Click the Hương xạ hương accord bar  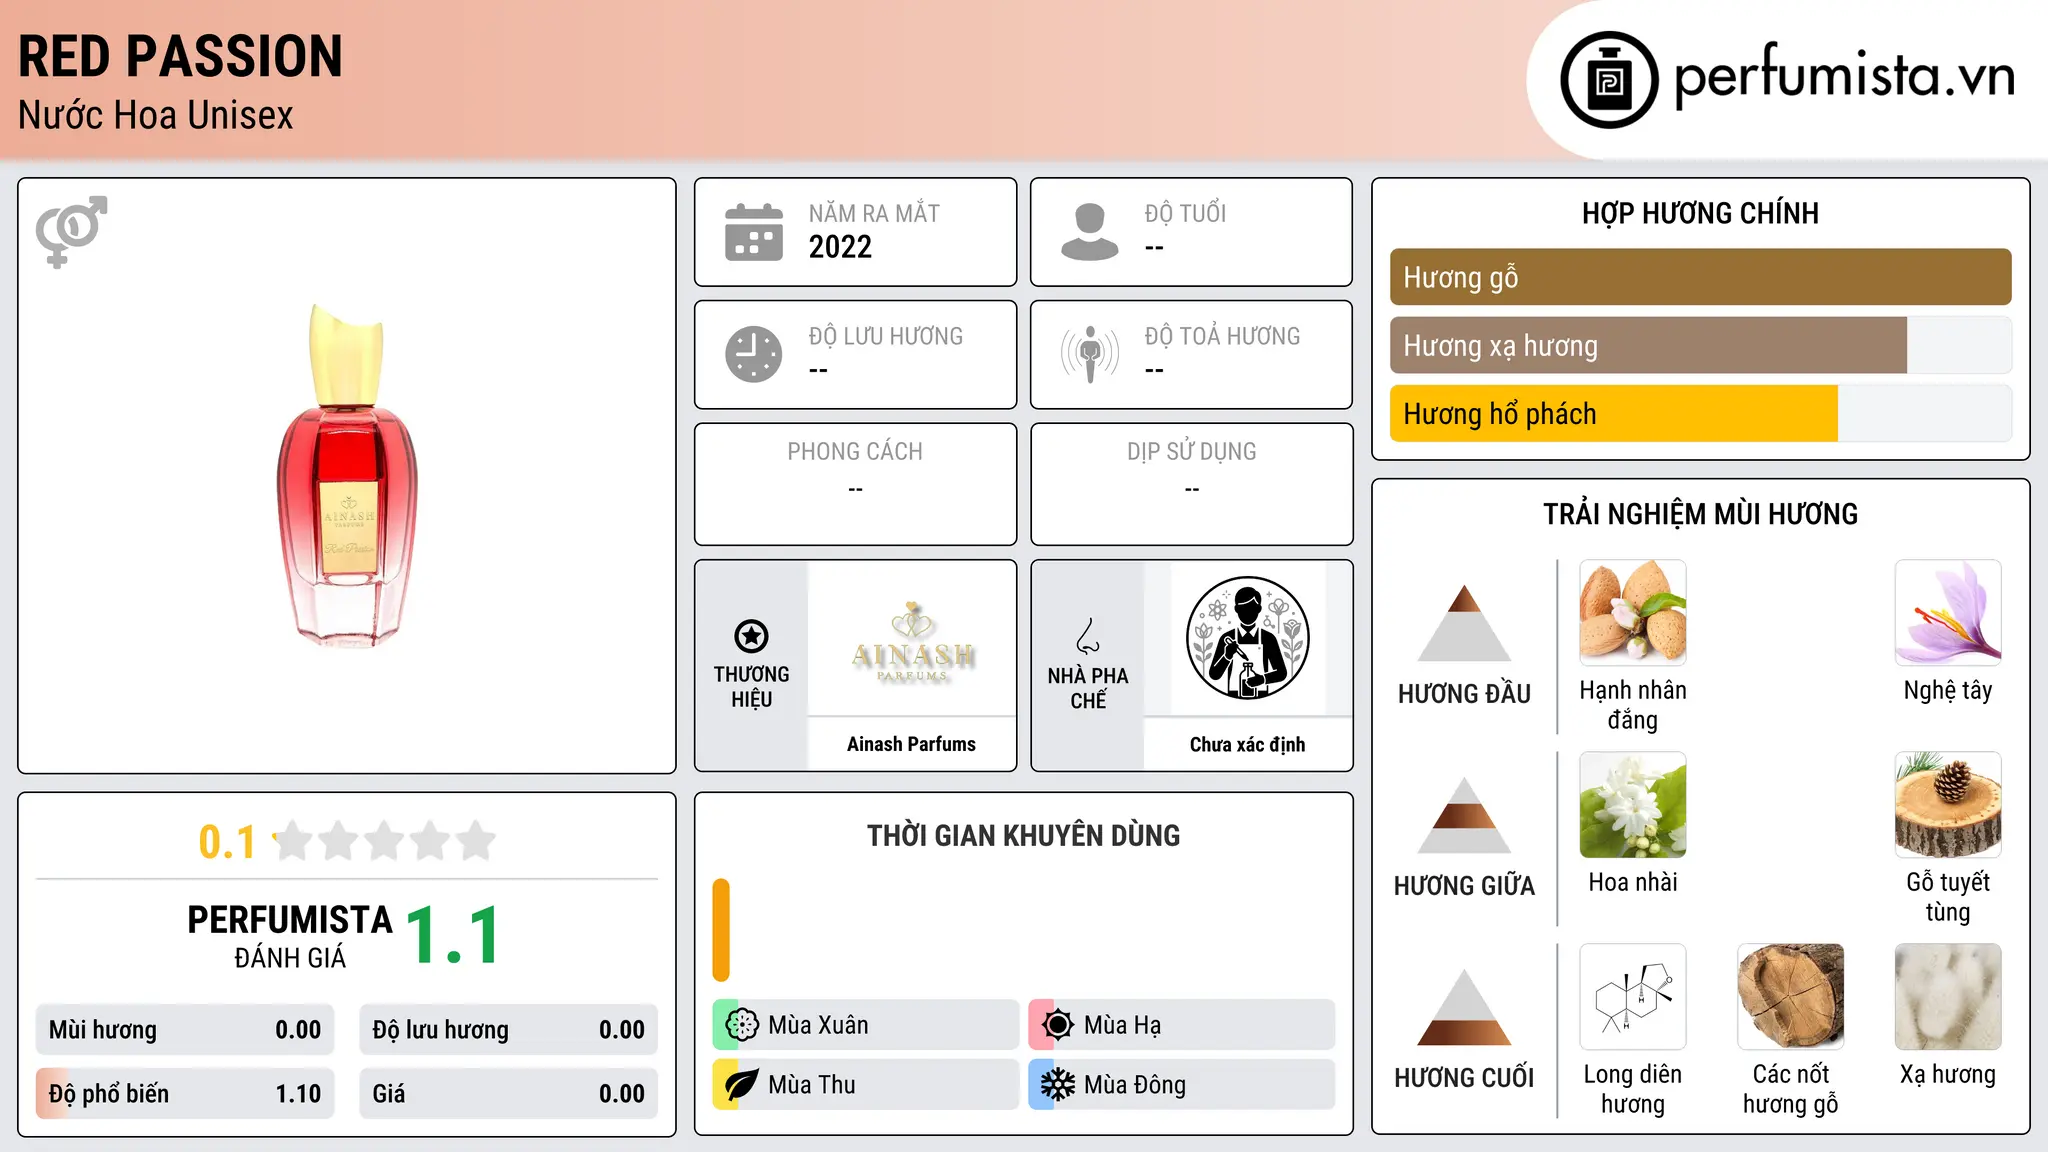[x=1701, y=345]
